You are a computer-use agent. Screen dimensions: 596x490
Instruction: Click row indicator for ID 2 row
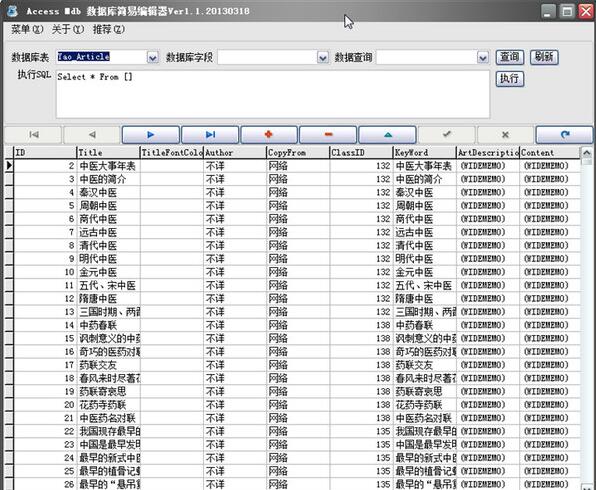[9, 166]
